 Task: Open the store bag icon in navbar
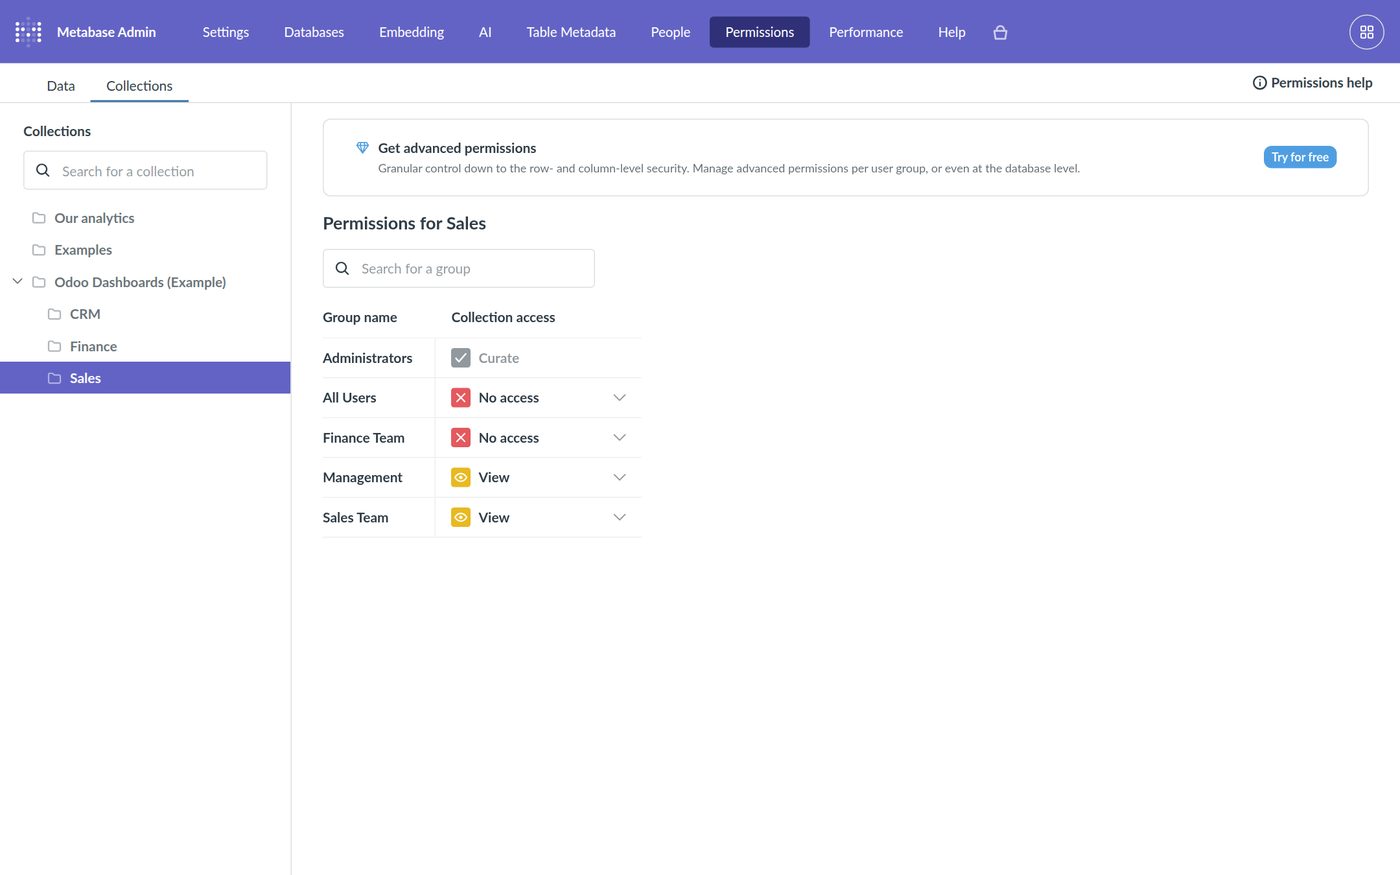click(x=1000, y=32)
